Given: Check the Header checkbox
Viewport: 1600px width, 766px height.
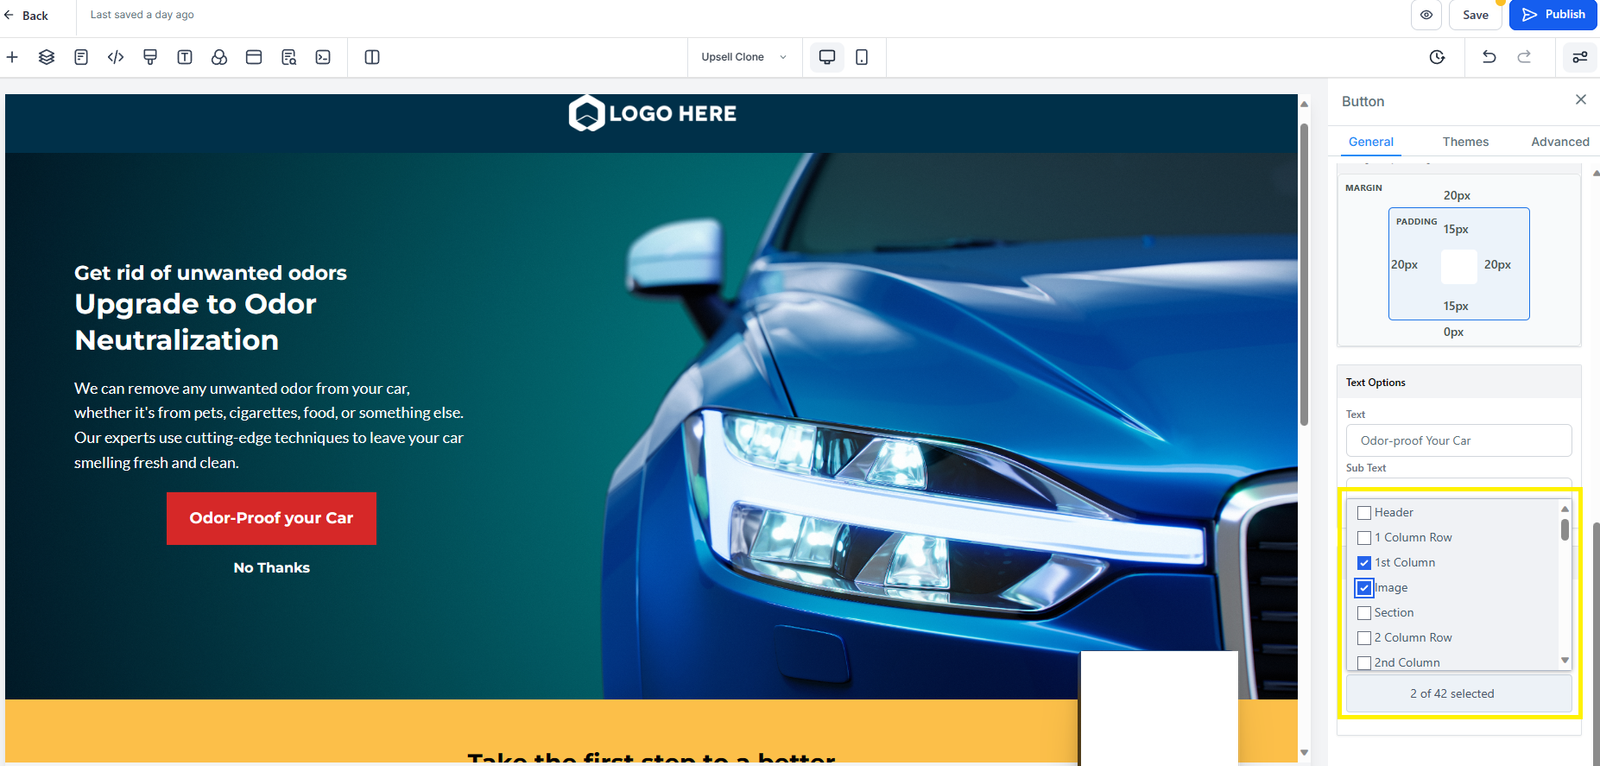Looking at the screenshot, I should (x=1364, y=513).
